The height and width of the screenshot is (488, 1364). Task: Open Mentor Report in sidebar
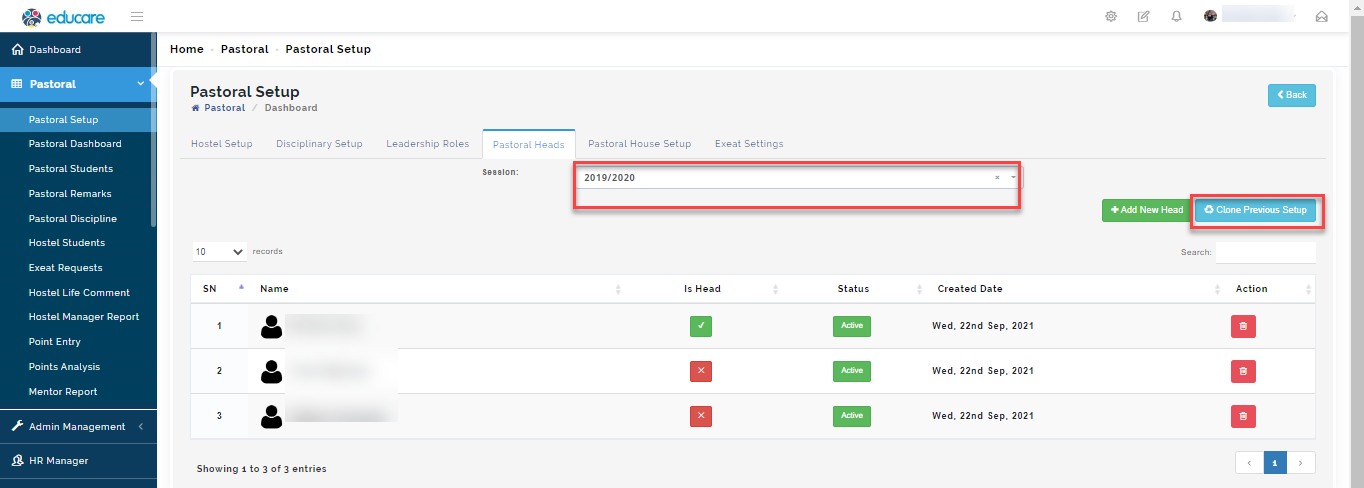pos(63,392)
